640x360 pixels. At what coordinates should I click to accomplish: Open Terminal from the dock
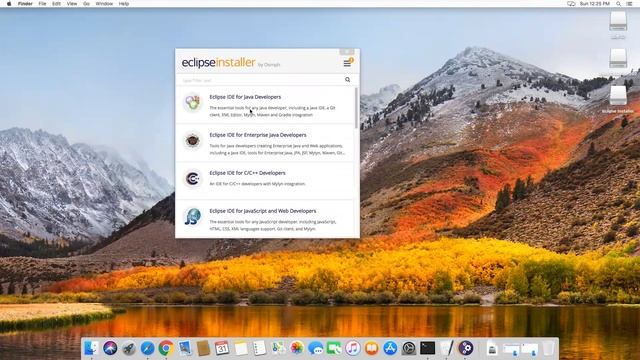tap(427, 348)
